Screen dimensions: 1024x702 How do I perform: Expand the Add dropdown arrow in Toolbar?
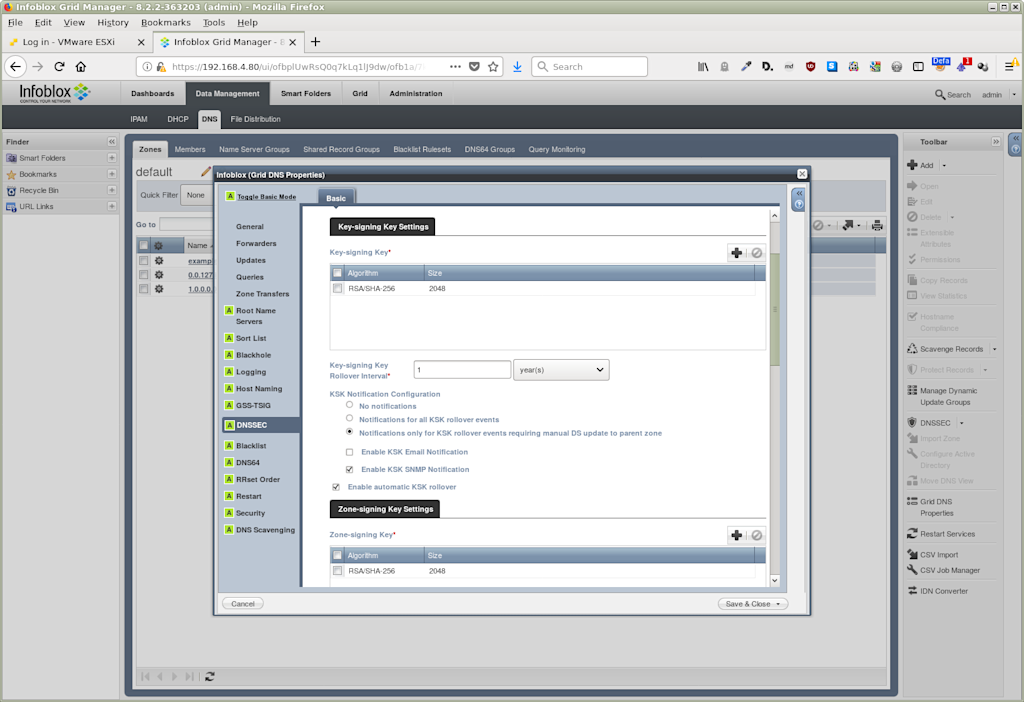click(x=944, y=166)
